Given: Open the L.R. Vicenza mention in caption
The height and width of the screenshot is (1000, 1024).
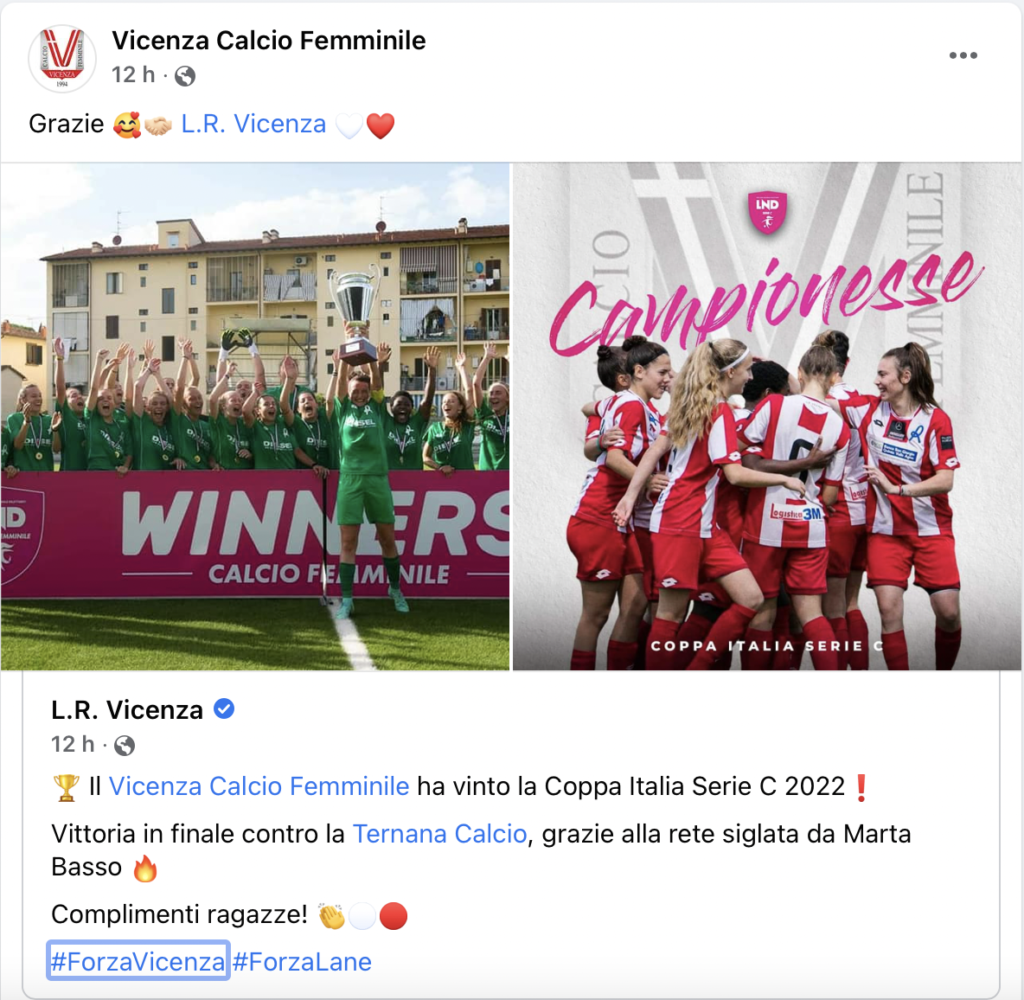Looking at the screenshot, I should pos(253,124).
